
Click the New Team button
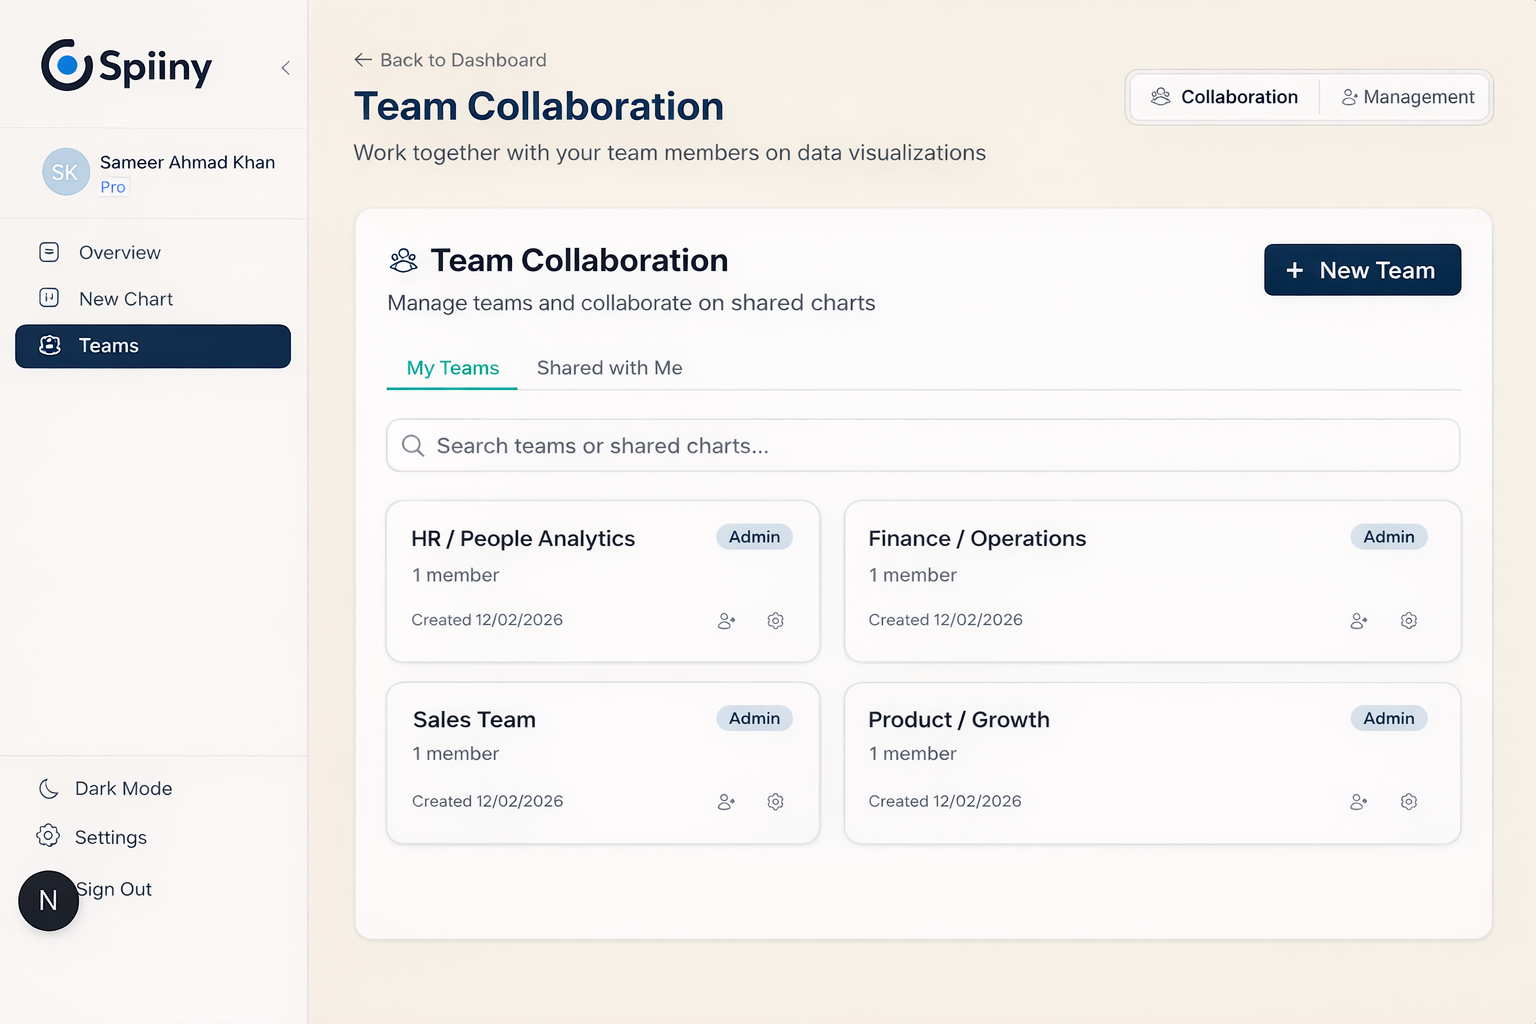click(x=1362, y=269)
